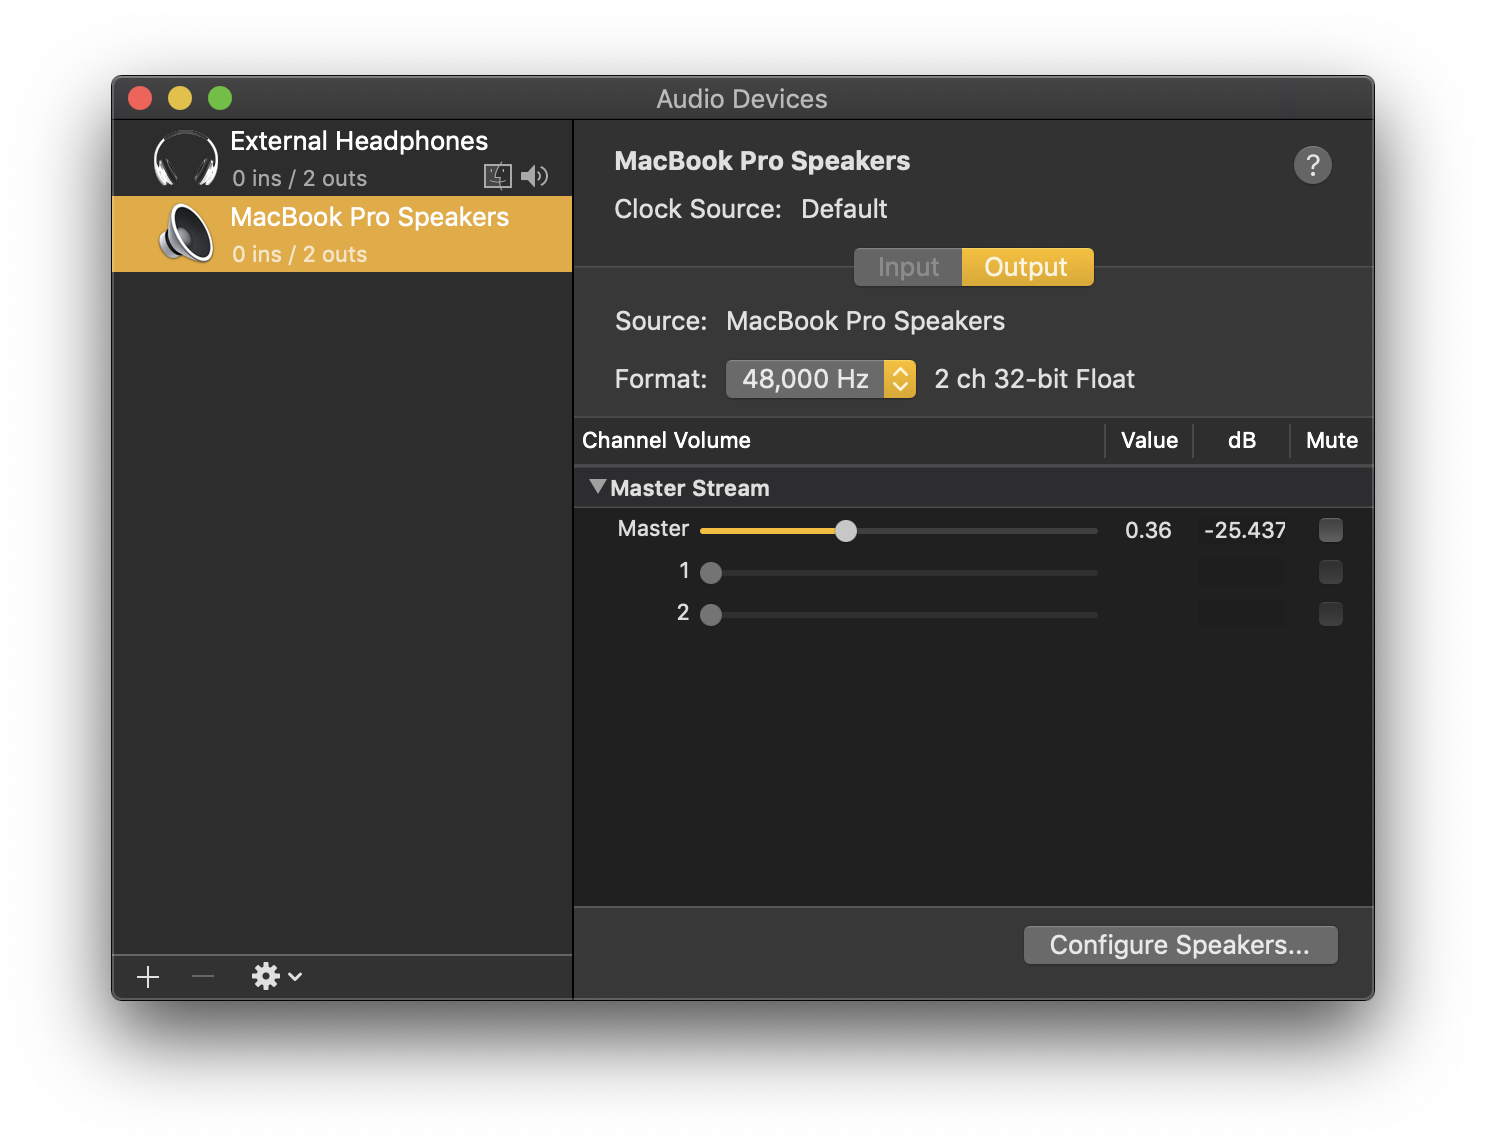Screen dimensions: 1486x1148
Task: Click the 2 ch 32-bit Float text
Action: [x=1035, y=379]
